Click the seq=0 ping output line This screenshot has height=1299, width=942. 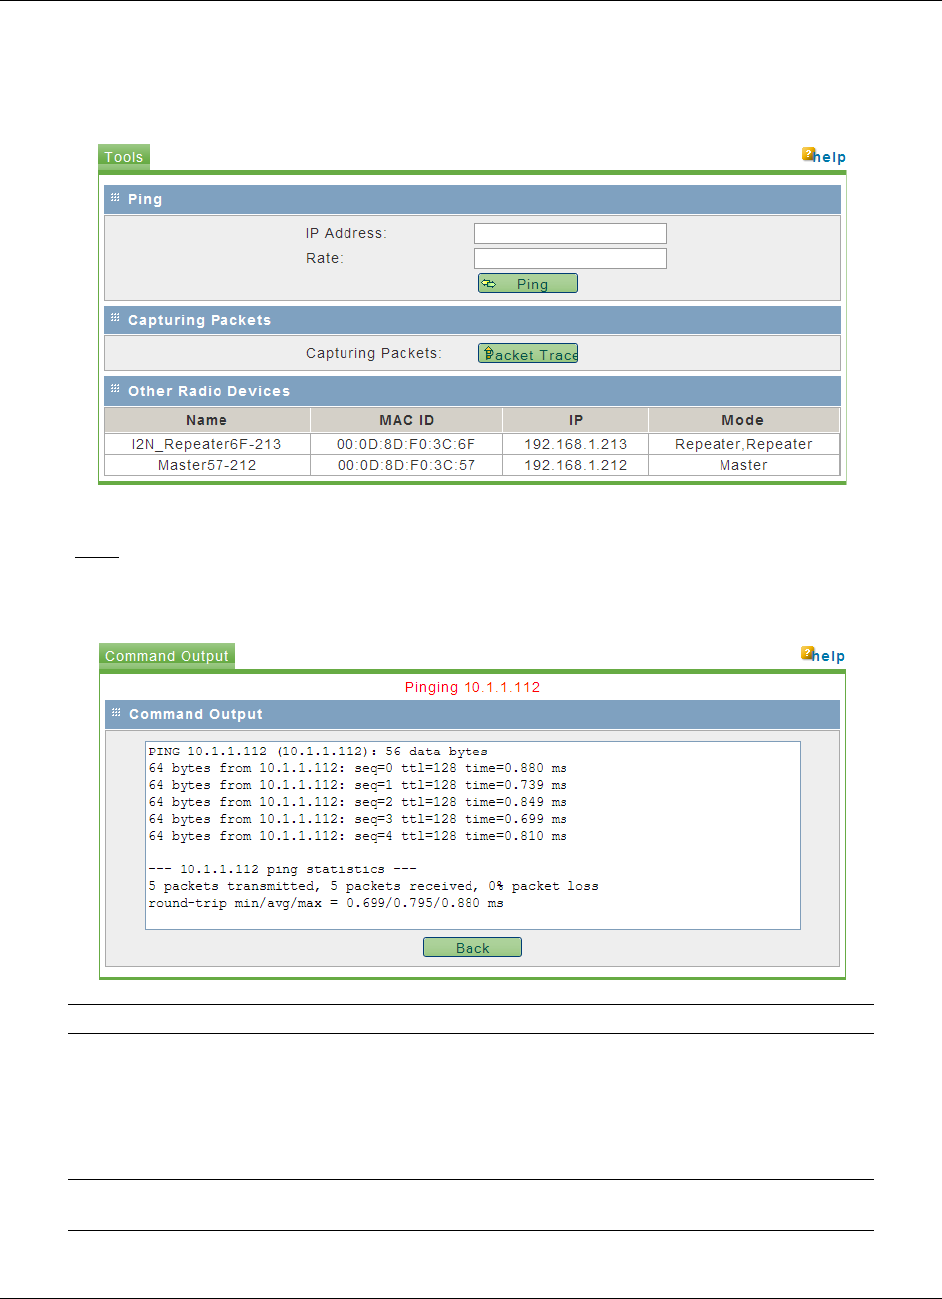click(358, 768)
